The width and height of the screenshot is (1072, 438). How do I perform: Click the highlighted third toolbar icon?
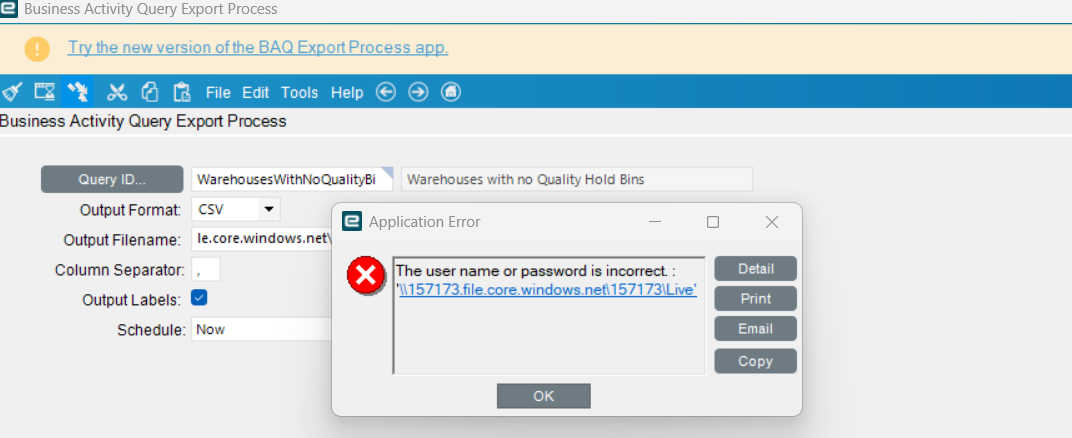[x=77, y=92]
